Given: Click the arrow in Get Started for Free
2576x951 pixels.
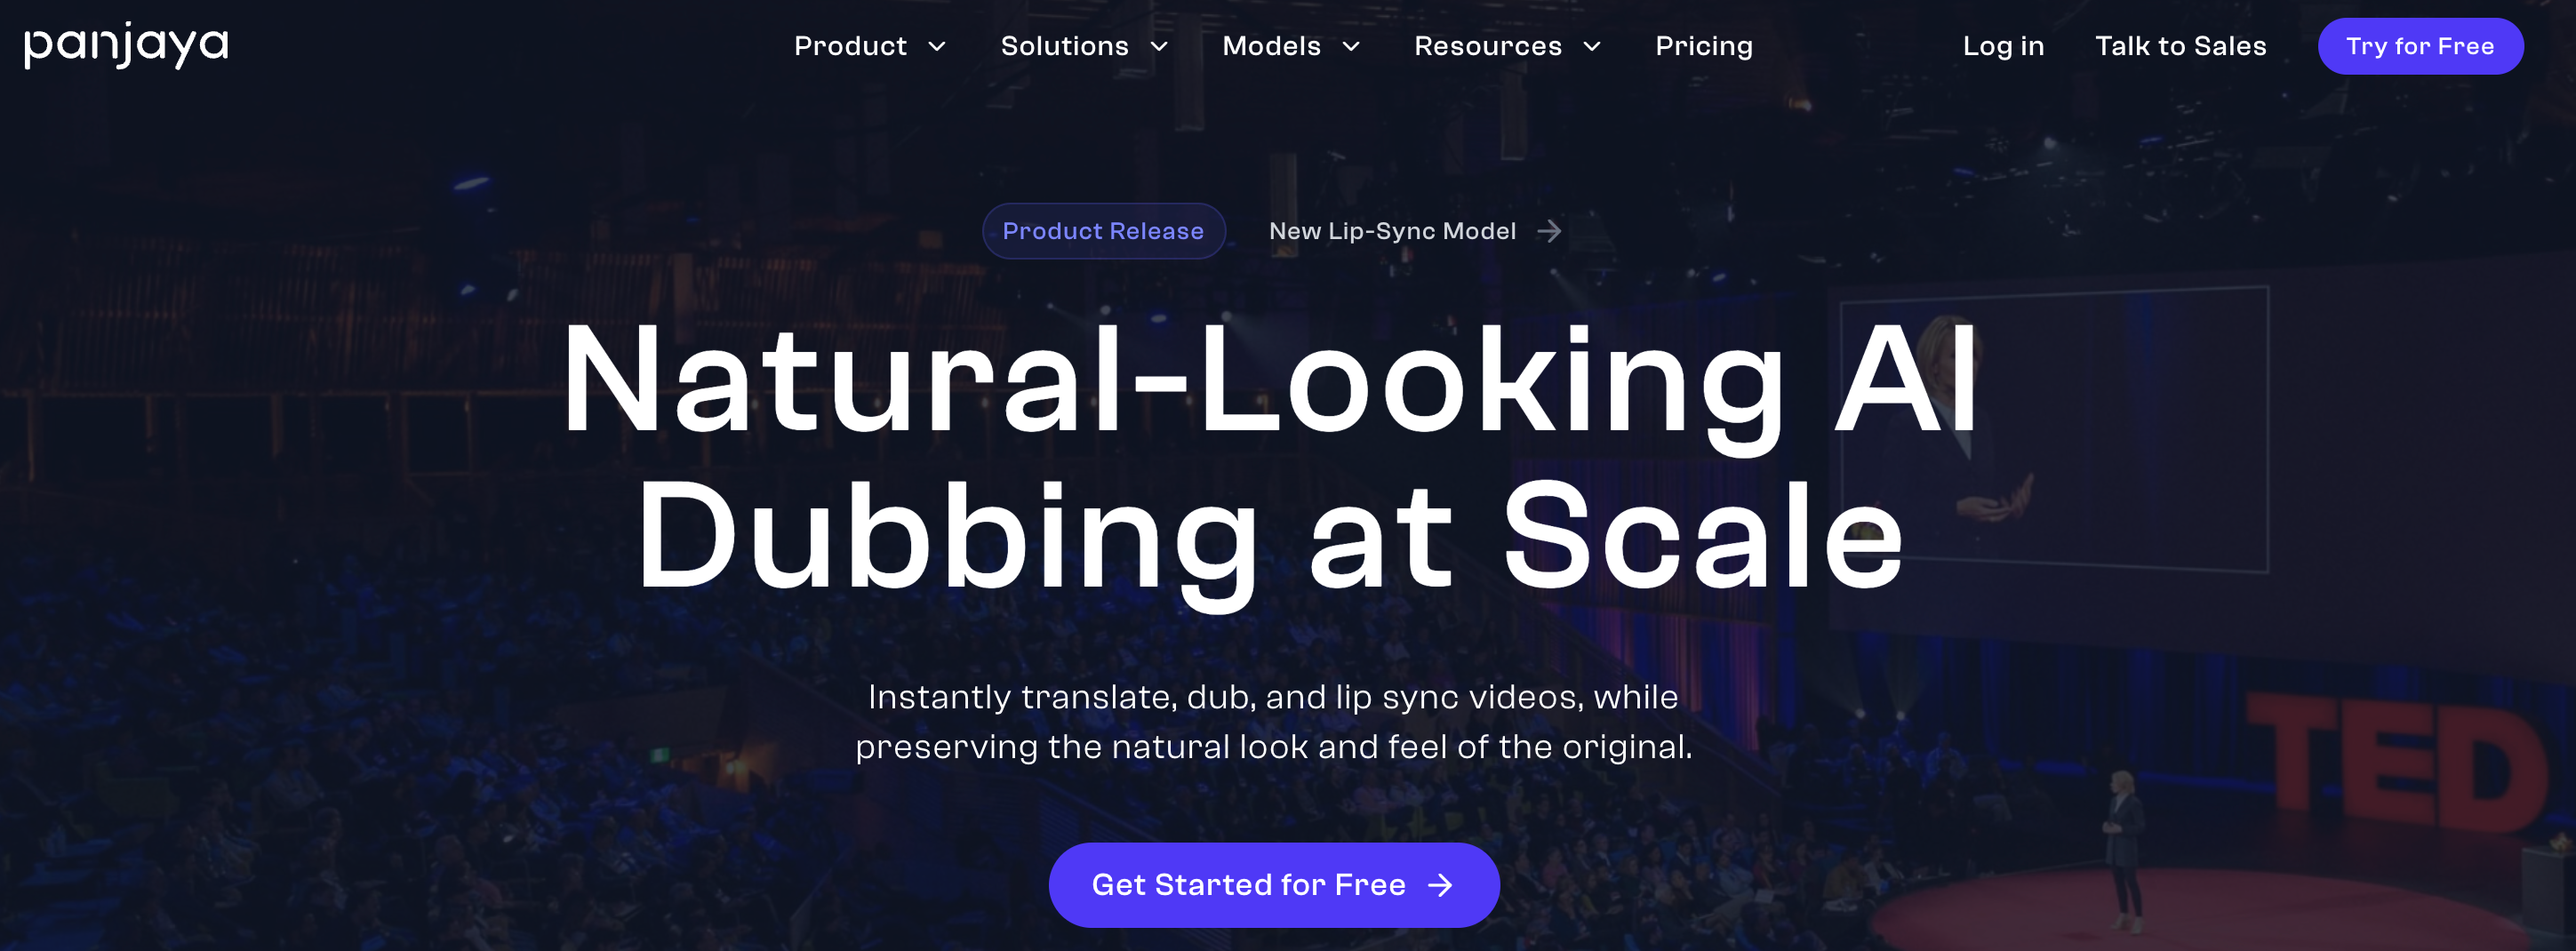Looking at the screenshot, I should 1440,885.
